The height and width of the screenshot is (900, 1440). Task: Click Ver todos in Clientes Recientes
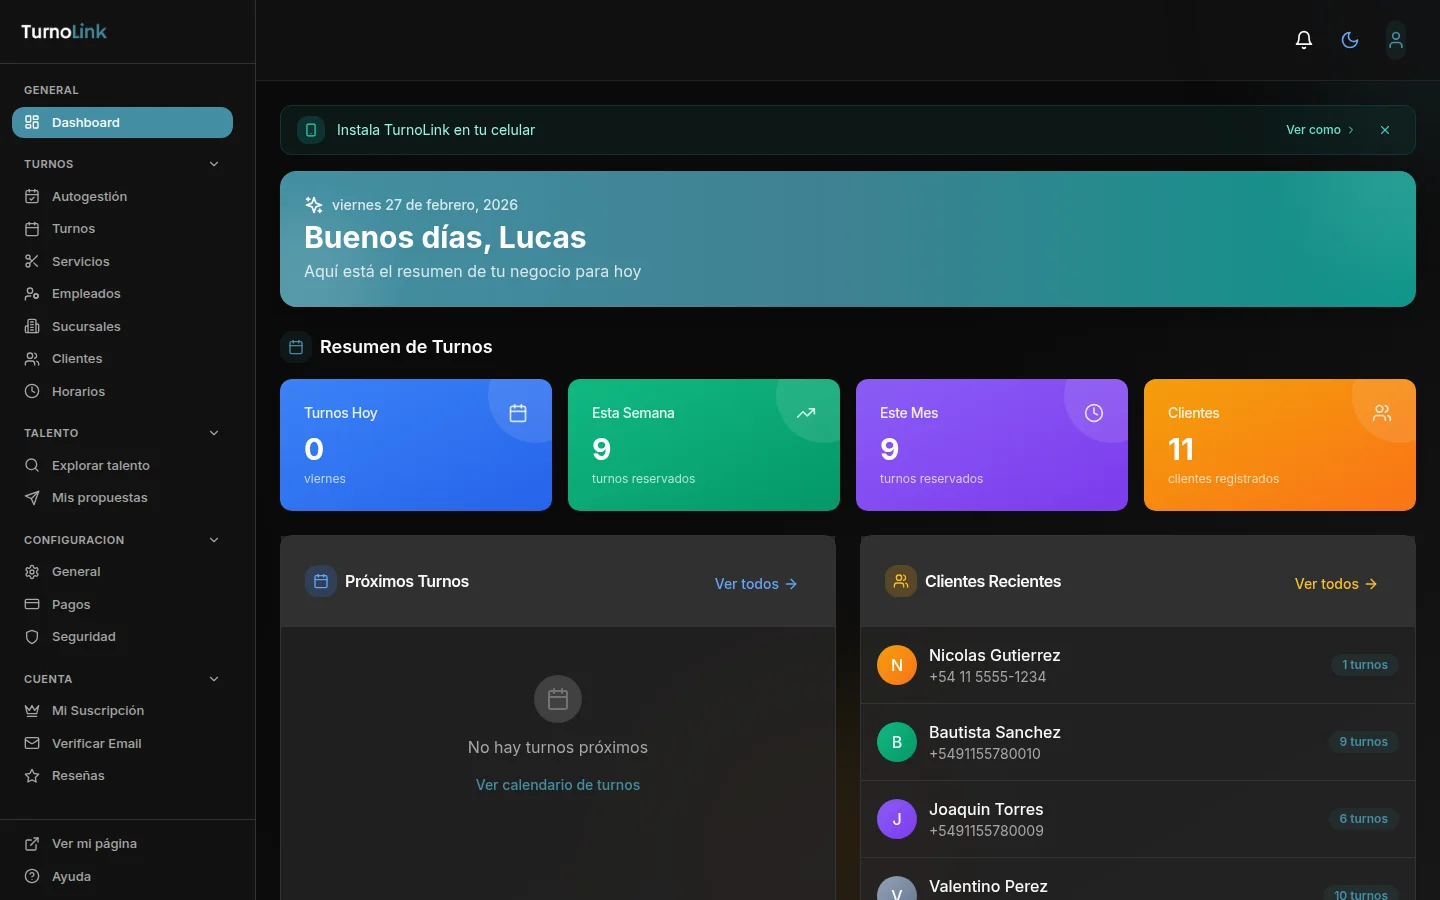[1336, 584]
